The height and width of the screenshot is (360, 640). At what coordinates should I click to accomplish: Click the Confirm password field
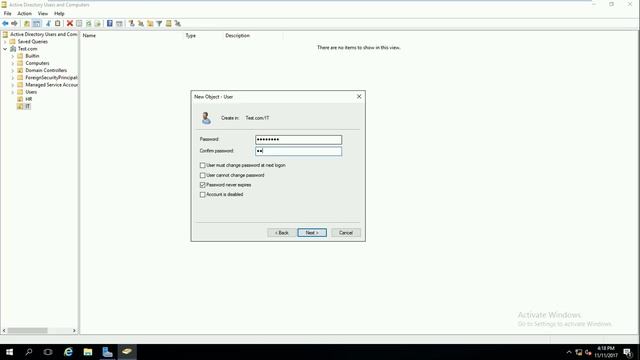(x=298, y=151)
